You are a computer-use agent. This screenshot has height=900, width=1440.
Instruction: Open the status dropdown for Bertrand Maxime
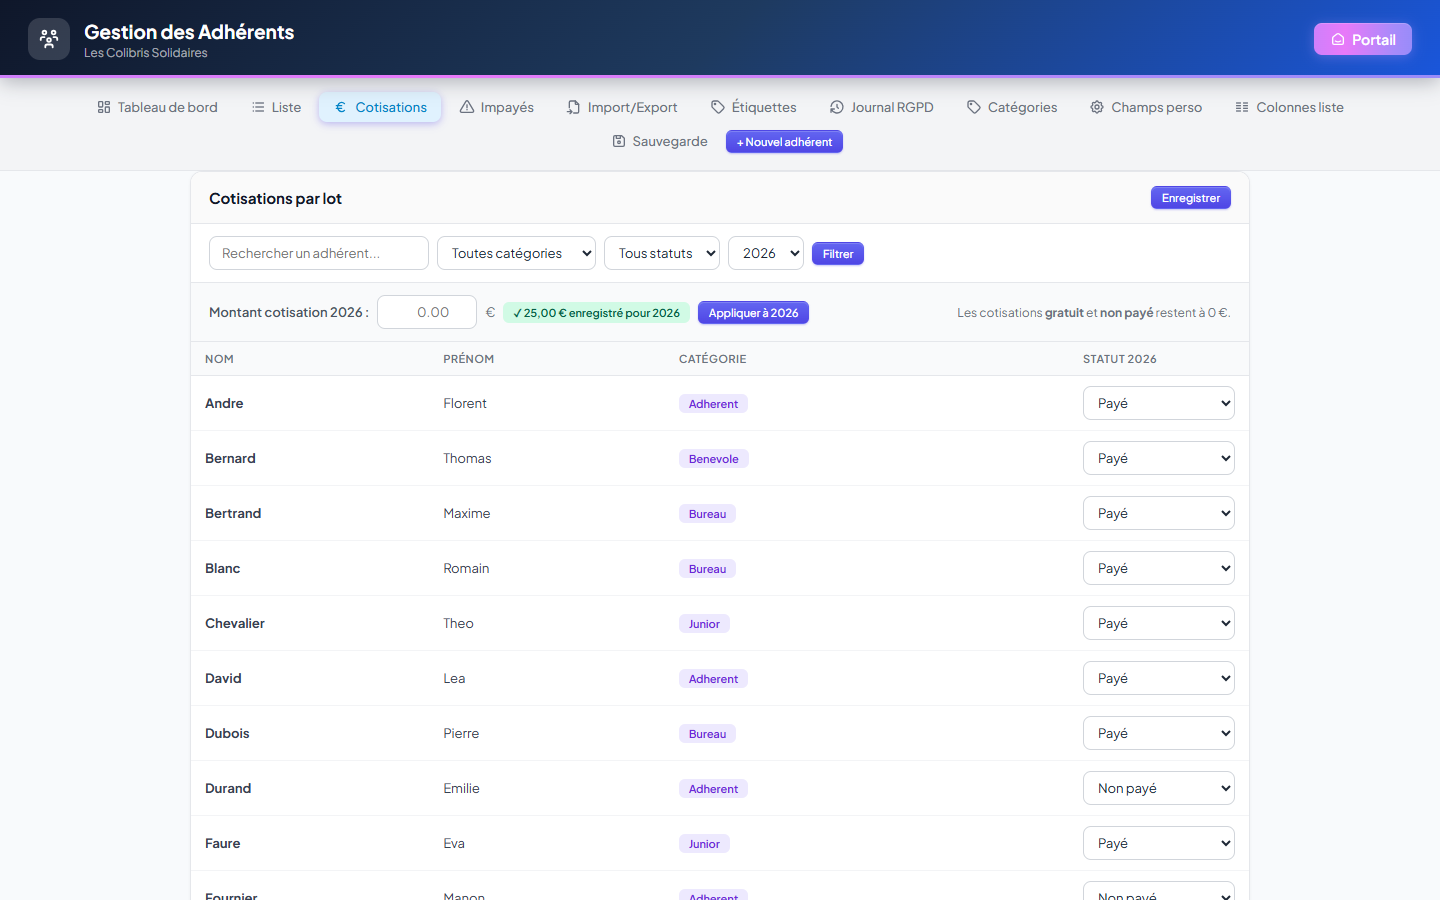click(1159, 513)
